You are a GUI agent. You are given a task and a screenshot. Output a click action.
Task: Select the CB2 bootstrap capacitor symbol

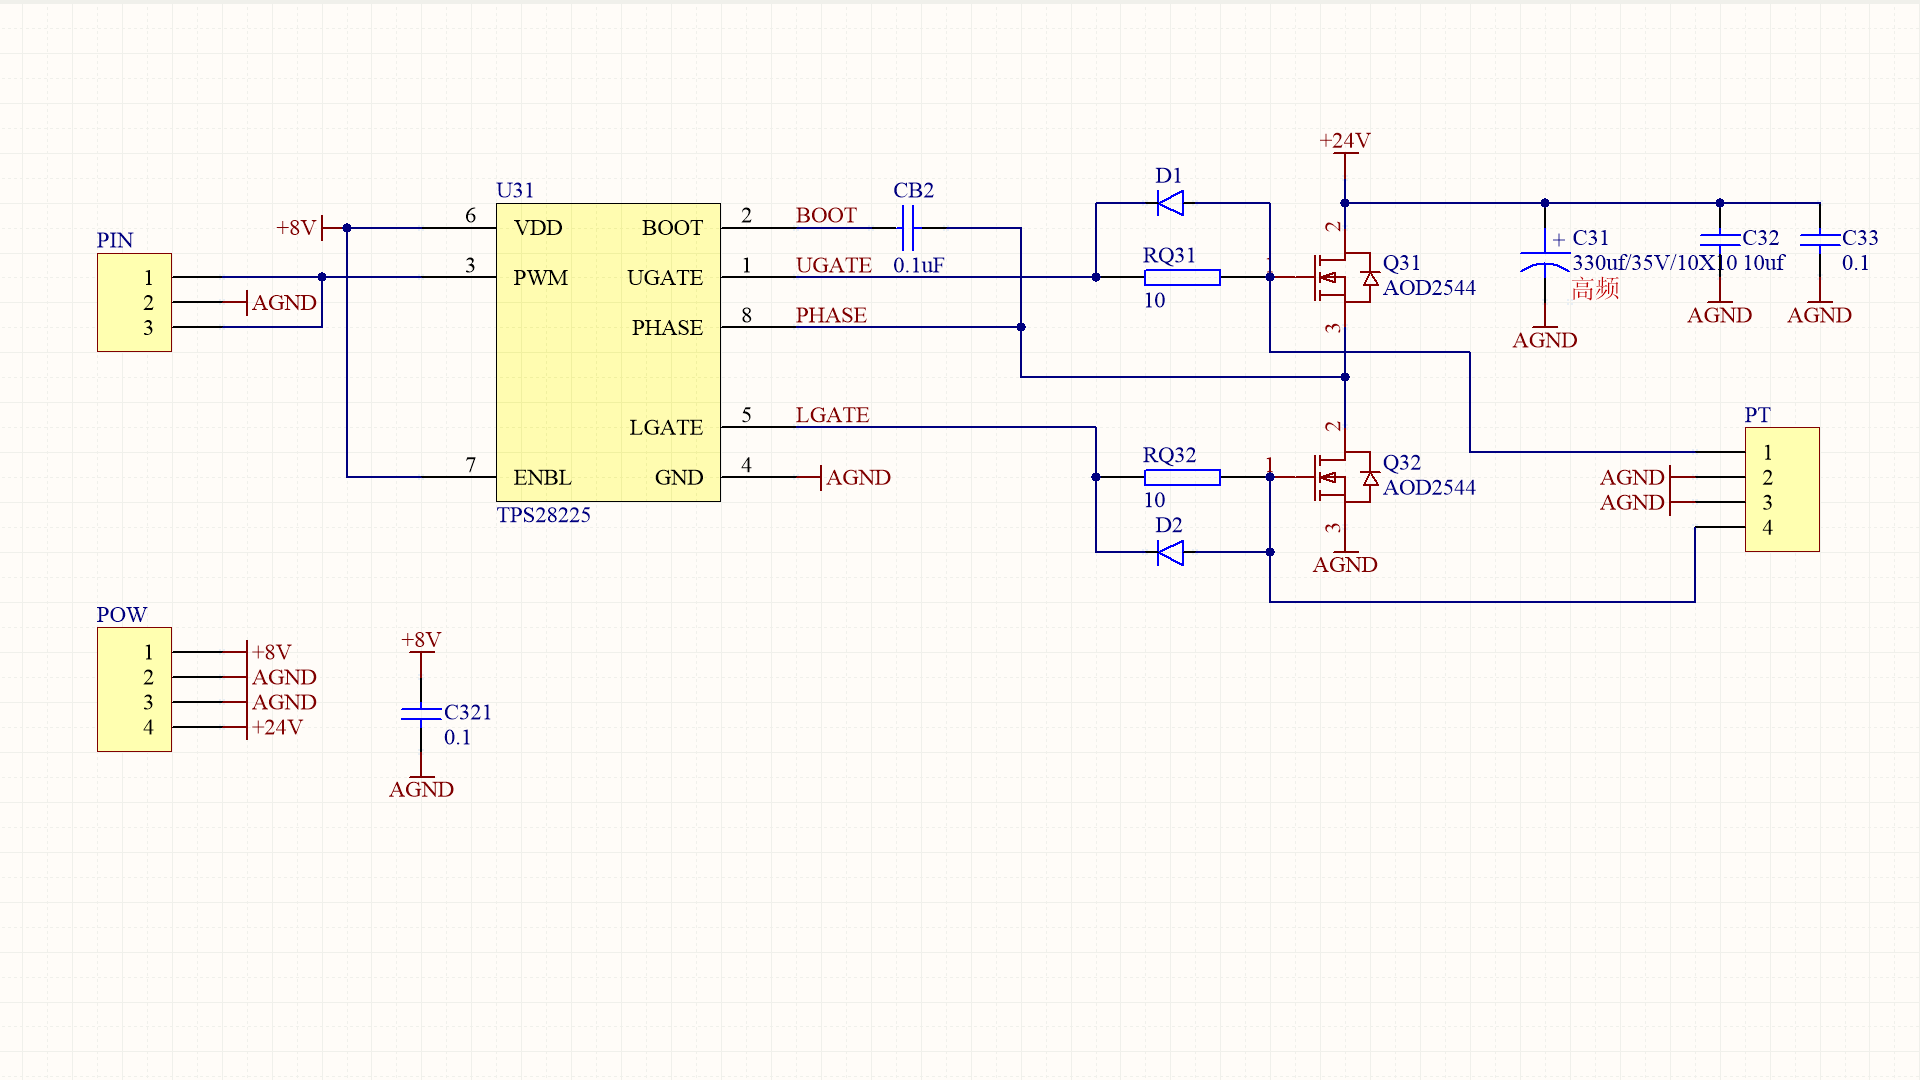[x=908, y=228]
